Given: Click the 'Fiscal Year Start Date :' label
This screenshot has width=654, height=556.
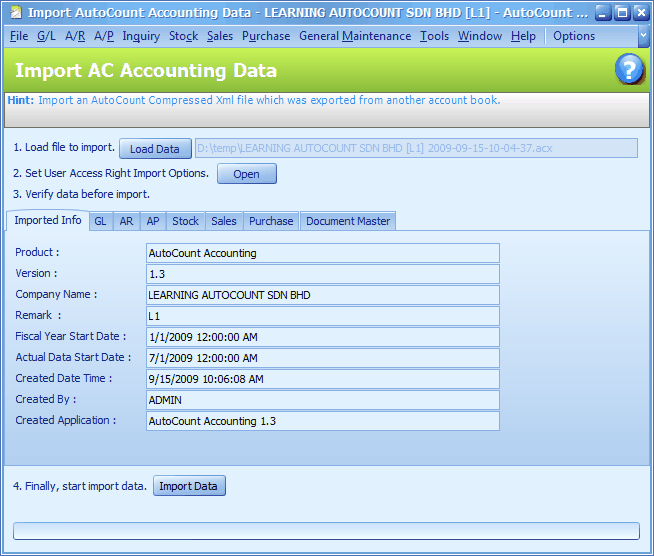Looking at the screenshot, I should coord(71,336).
